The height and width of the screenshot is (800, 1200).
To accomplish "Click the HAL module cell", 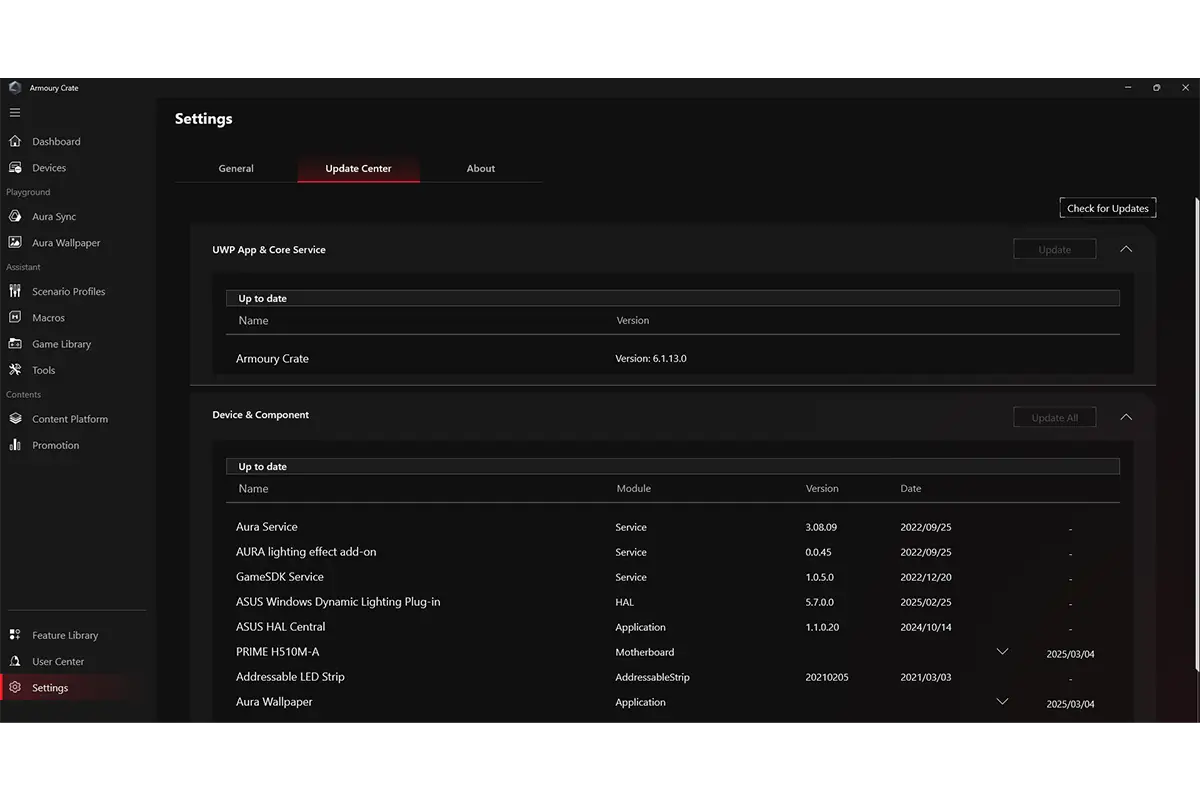I will pyautogui.click(x=625, y=602).
